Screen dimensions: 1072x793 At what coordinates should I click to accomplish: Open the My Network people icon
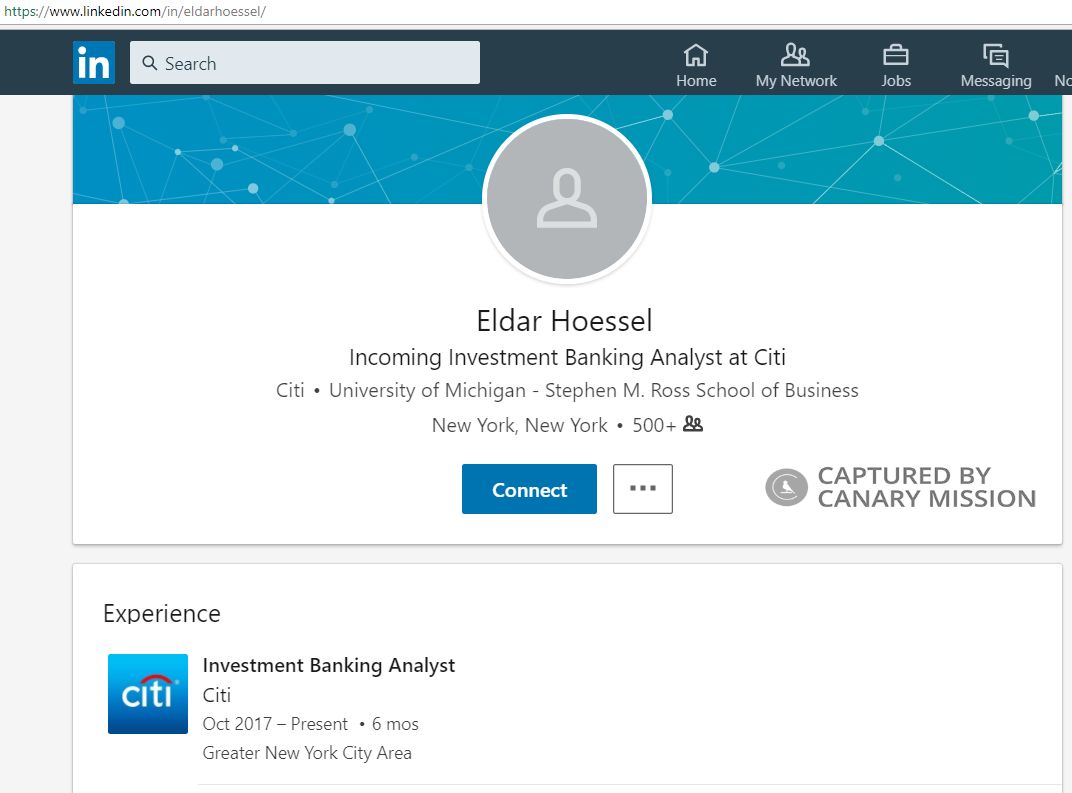(796, 55)
